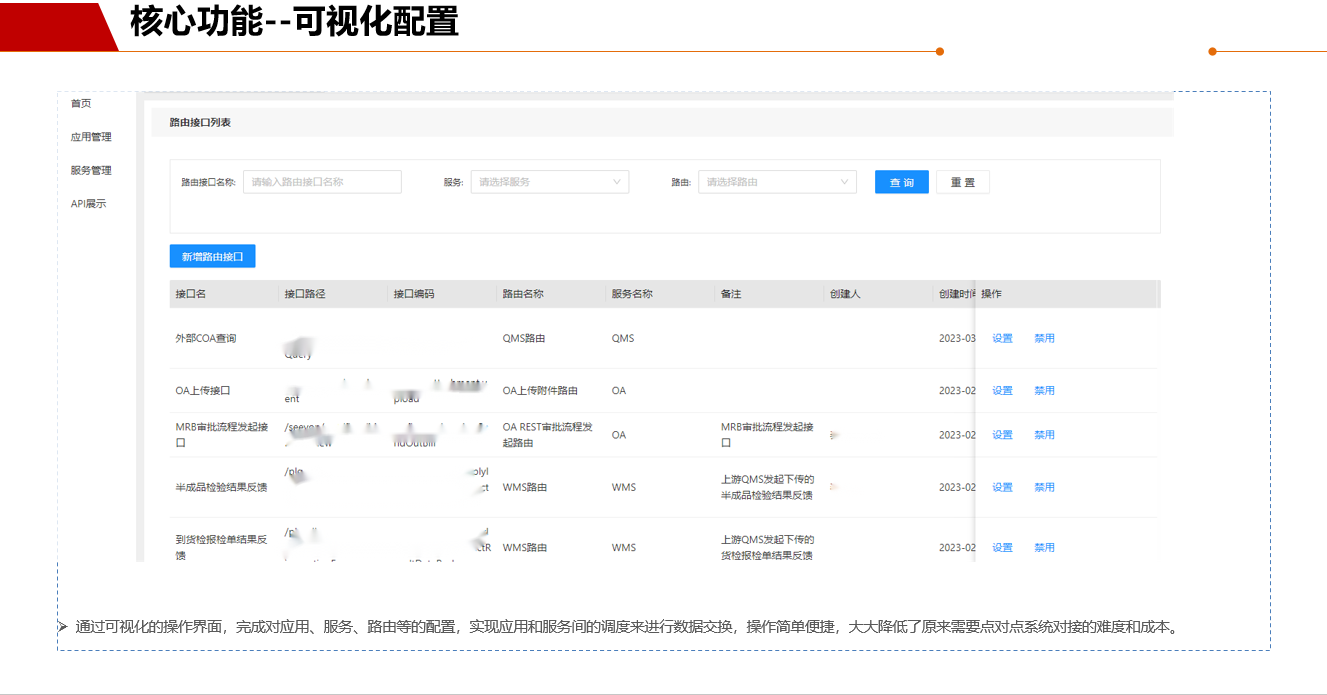Click 禁用 for MRB审批流程发起接口 row

[x=1044, y=435]
